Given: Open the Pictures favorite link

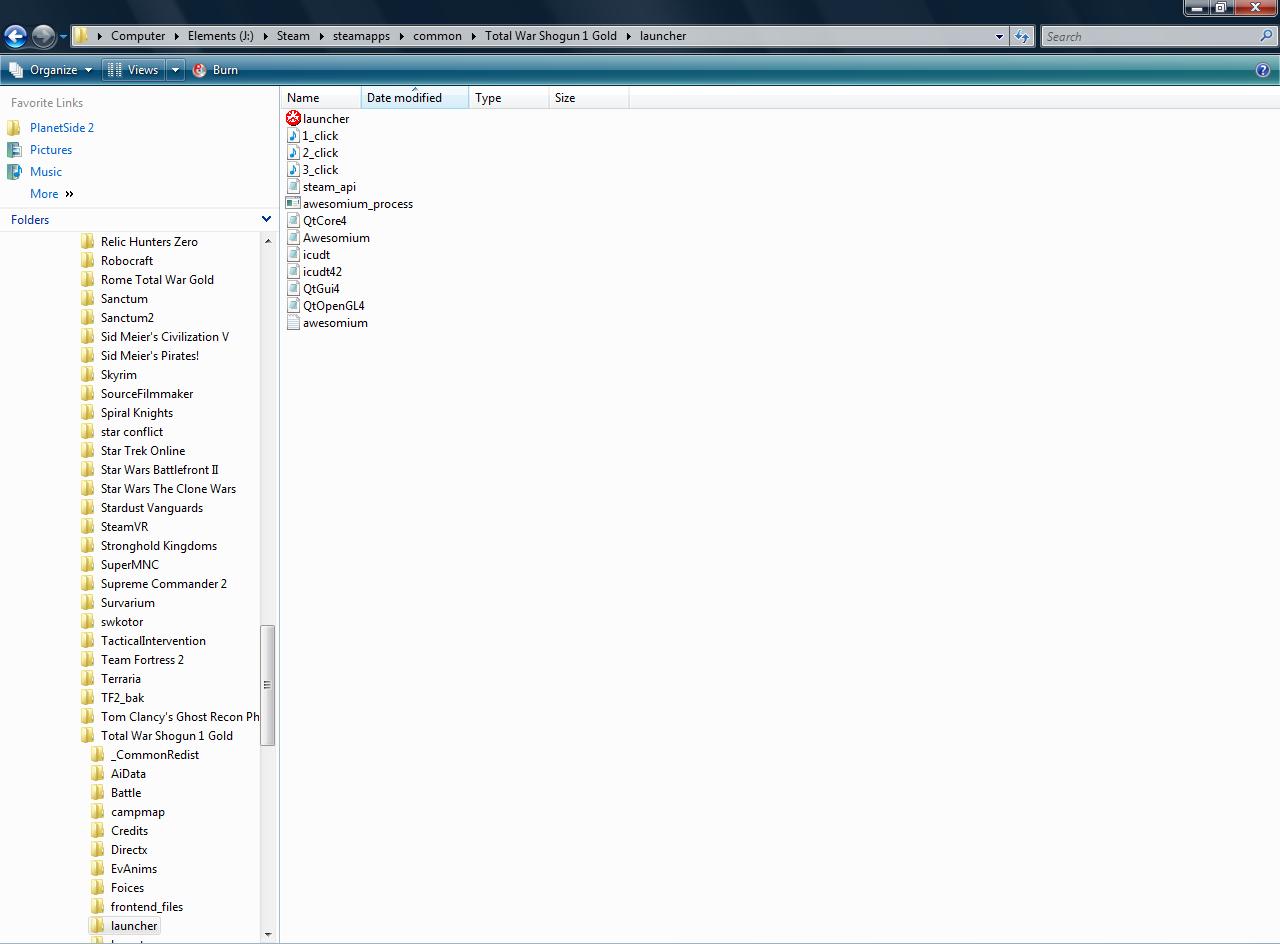Looking at the screenshot, I should point(51,150).
